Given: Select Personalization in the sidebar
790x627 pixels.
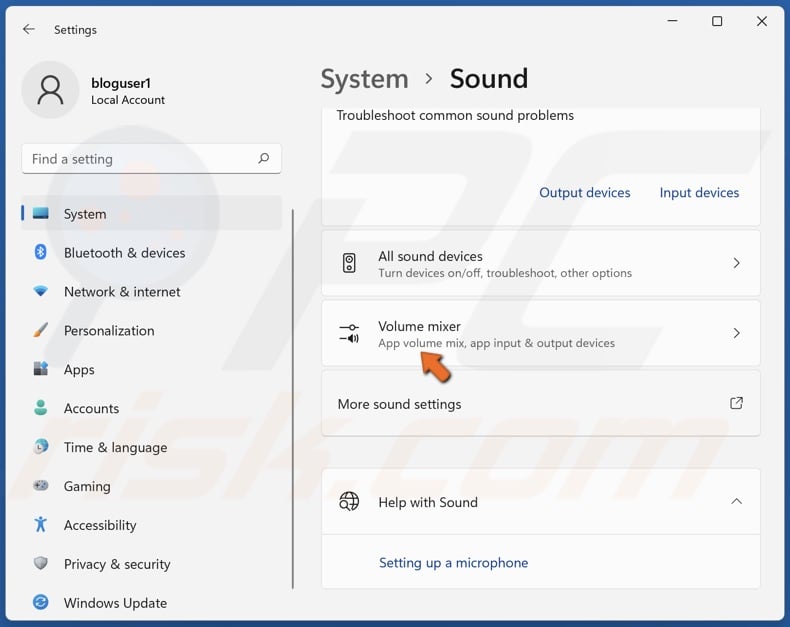Looking at the screenshot, I should [x=151, y=330].
